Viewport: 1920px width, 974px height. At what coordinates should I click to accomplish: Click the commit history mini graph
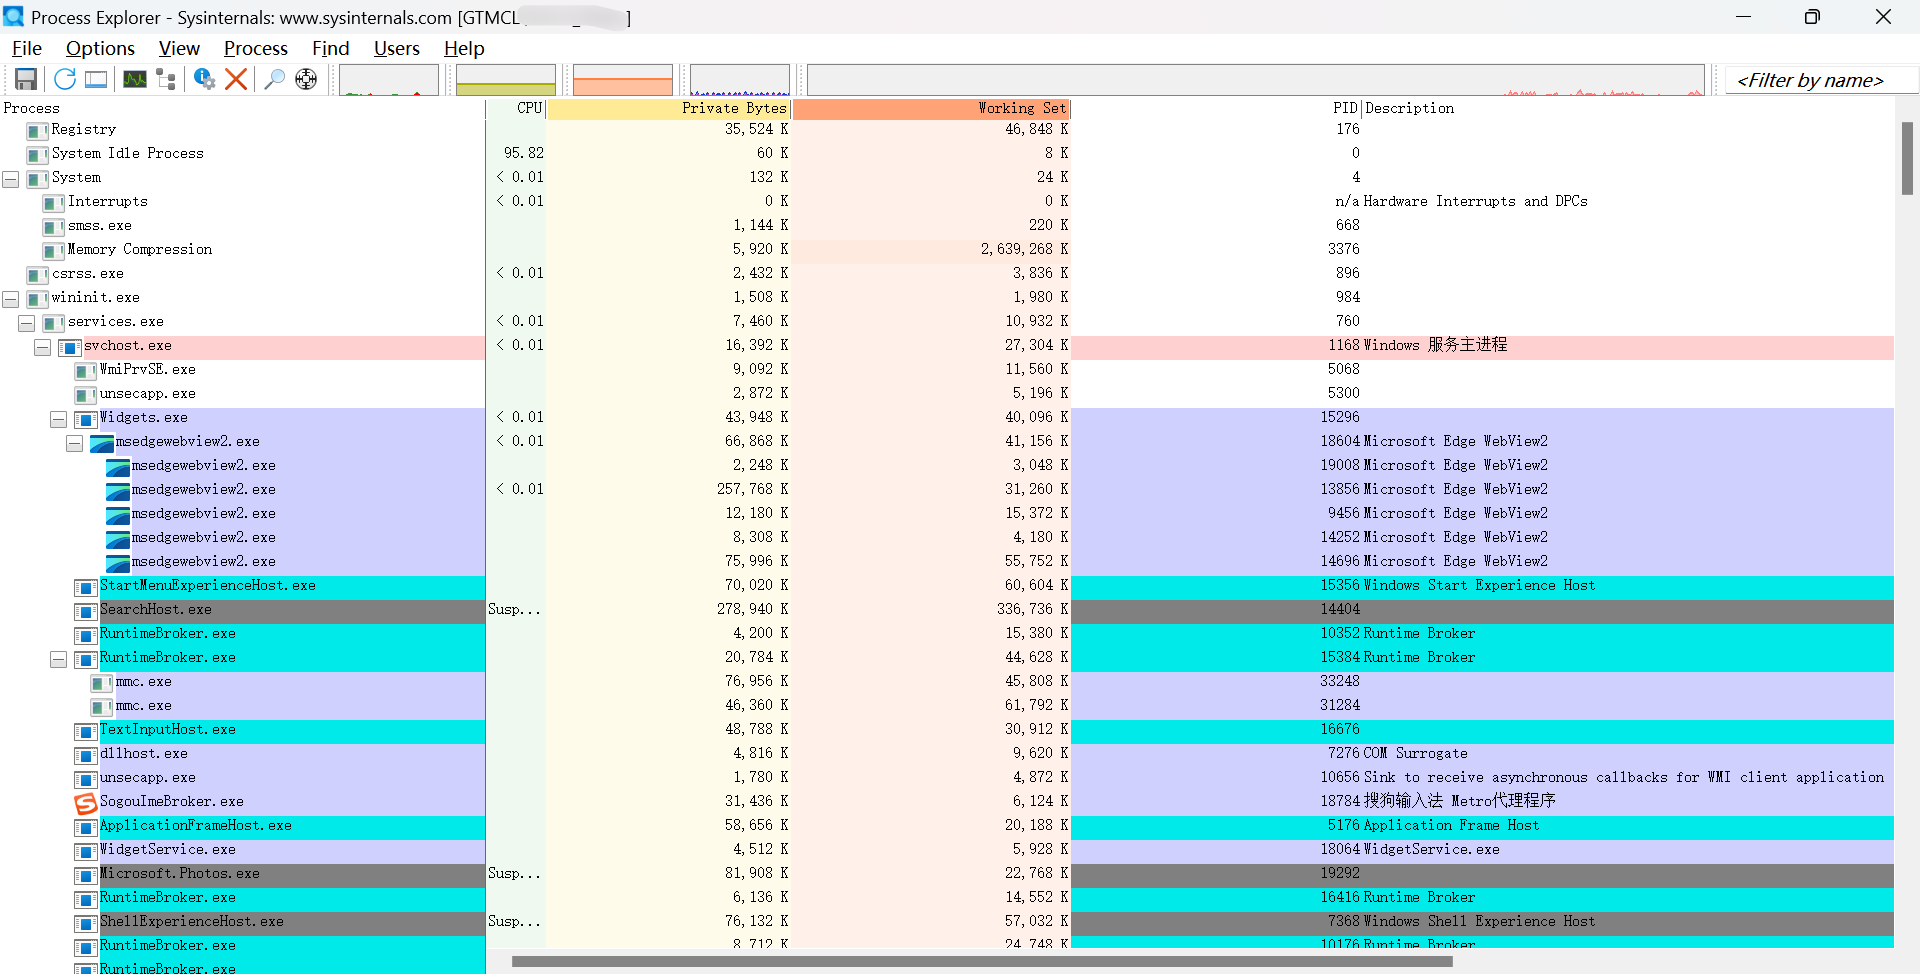(x=505, y=80)
